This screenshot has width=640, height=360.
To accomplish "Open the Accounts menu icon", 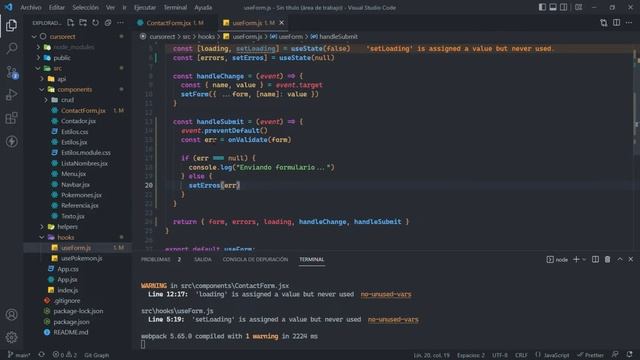I will [11, 315].
